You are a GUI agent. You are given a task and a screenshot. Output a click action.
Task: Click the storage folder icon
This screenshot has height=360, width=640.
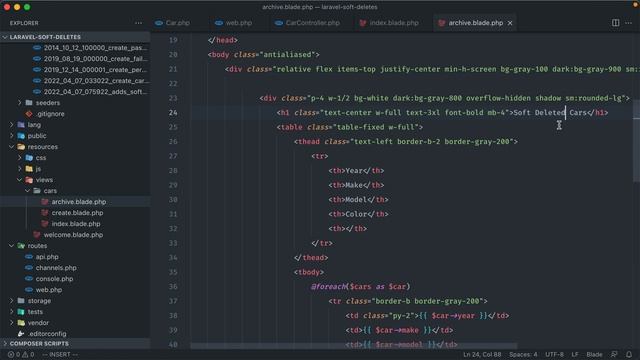(21, 301)
